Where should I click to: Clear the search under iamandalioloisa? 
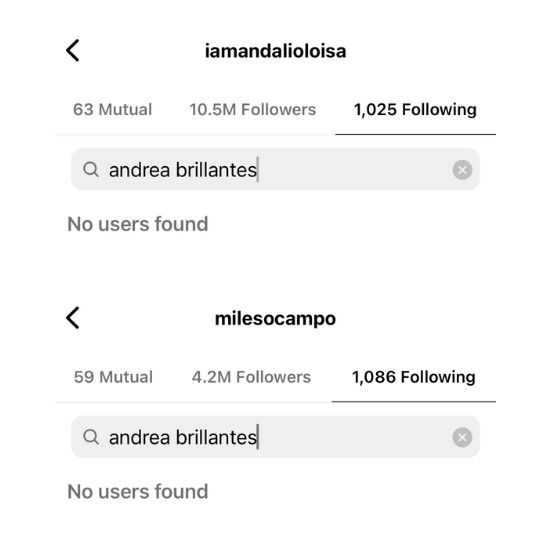click(x=462, y=170)
